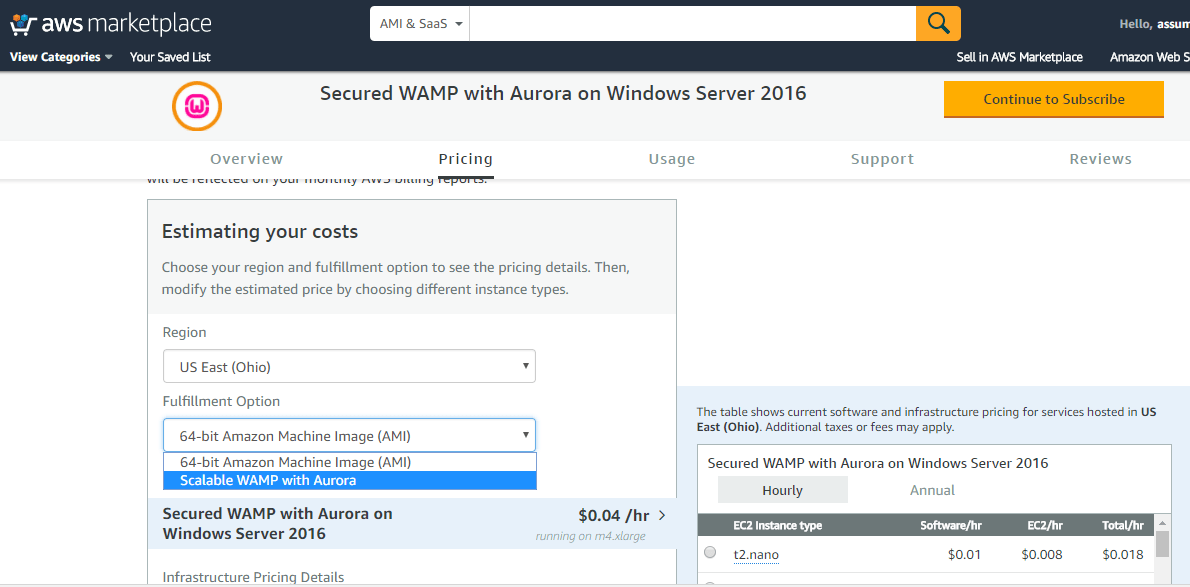This screenshot has height=587, width=1190.
Task: Click into the marketplace search field
Action: [x=692, y=23]
